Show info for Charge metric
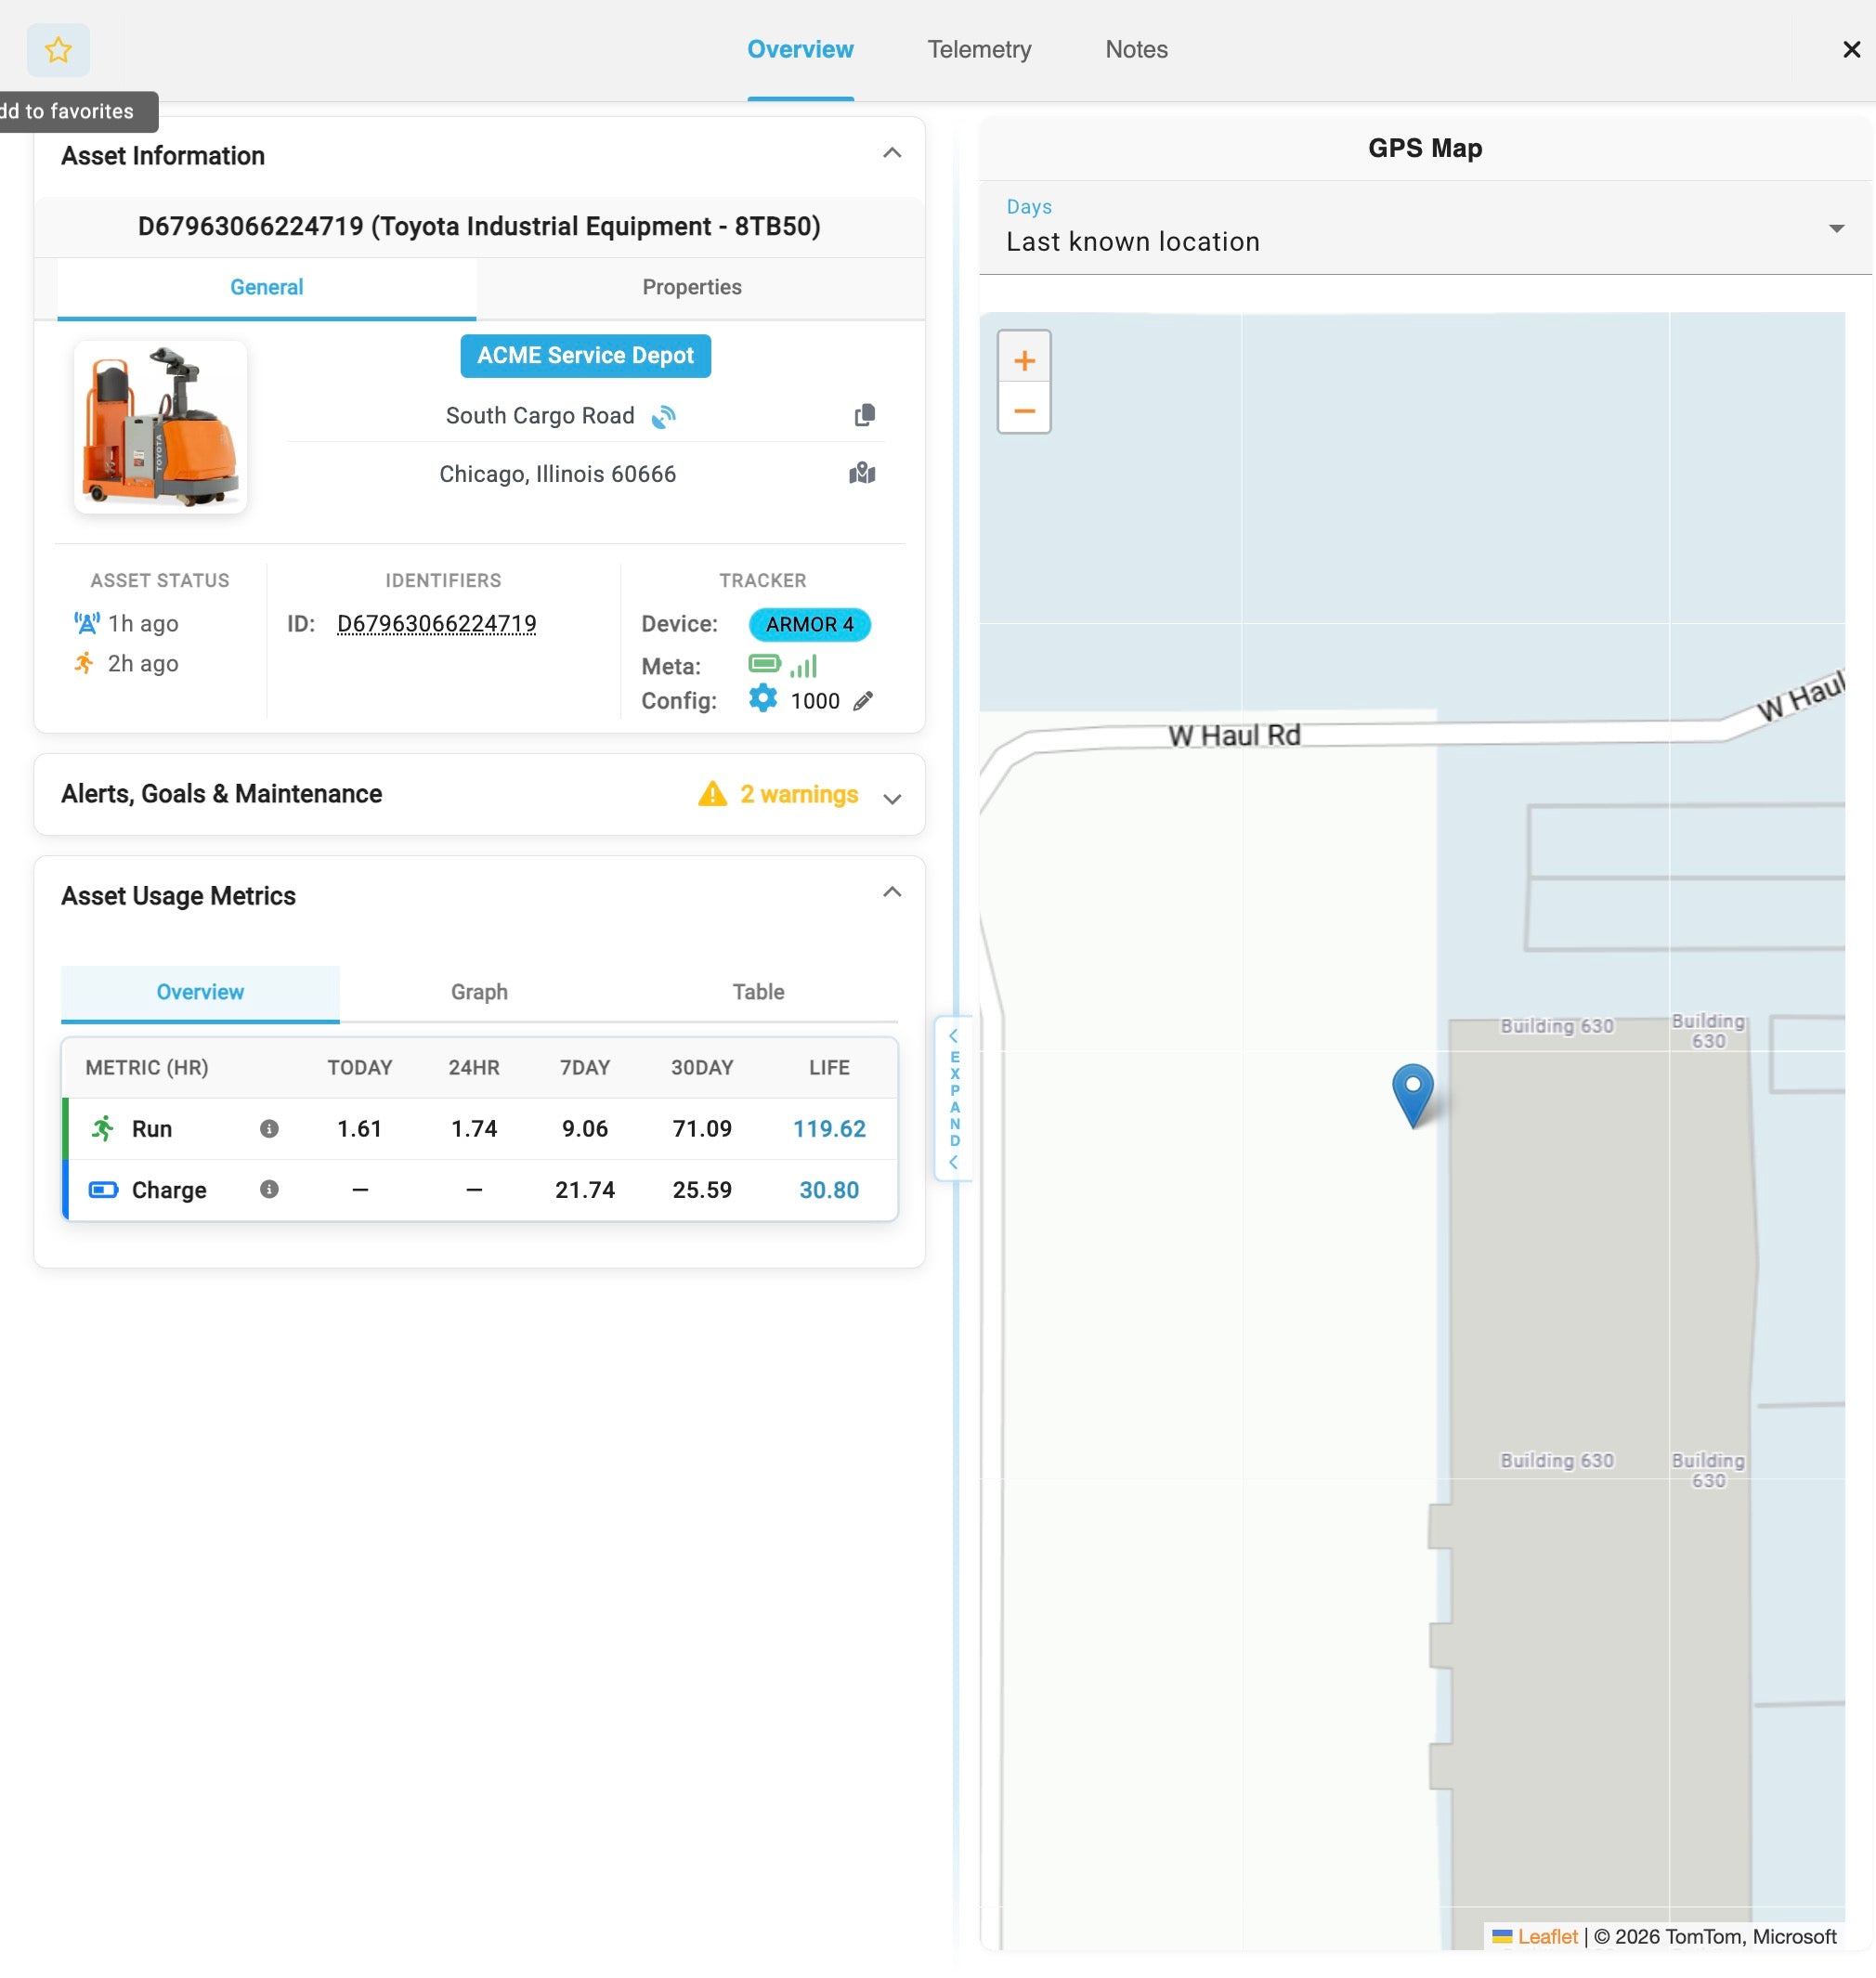This screenshot has height=1978, width=1876. [269, 1189]
